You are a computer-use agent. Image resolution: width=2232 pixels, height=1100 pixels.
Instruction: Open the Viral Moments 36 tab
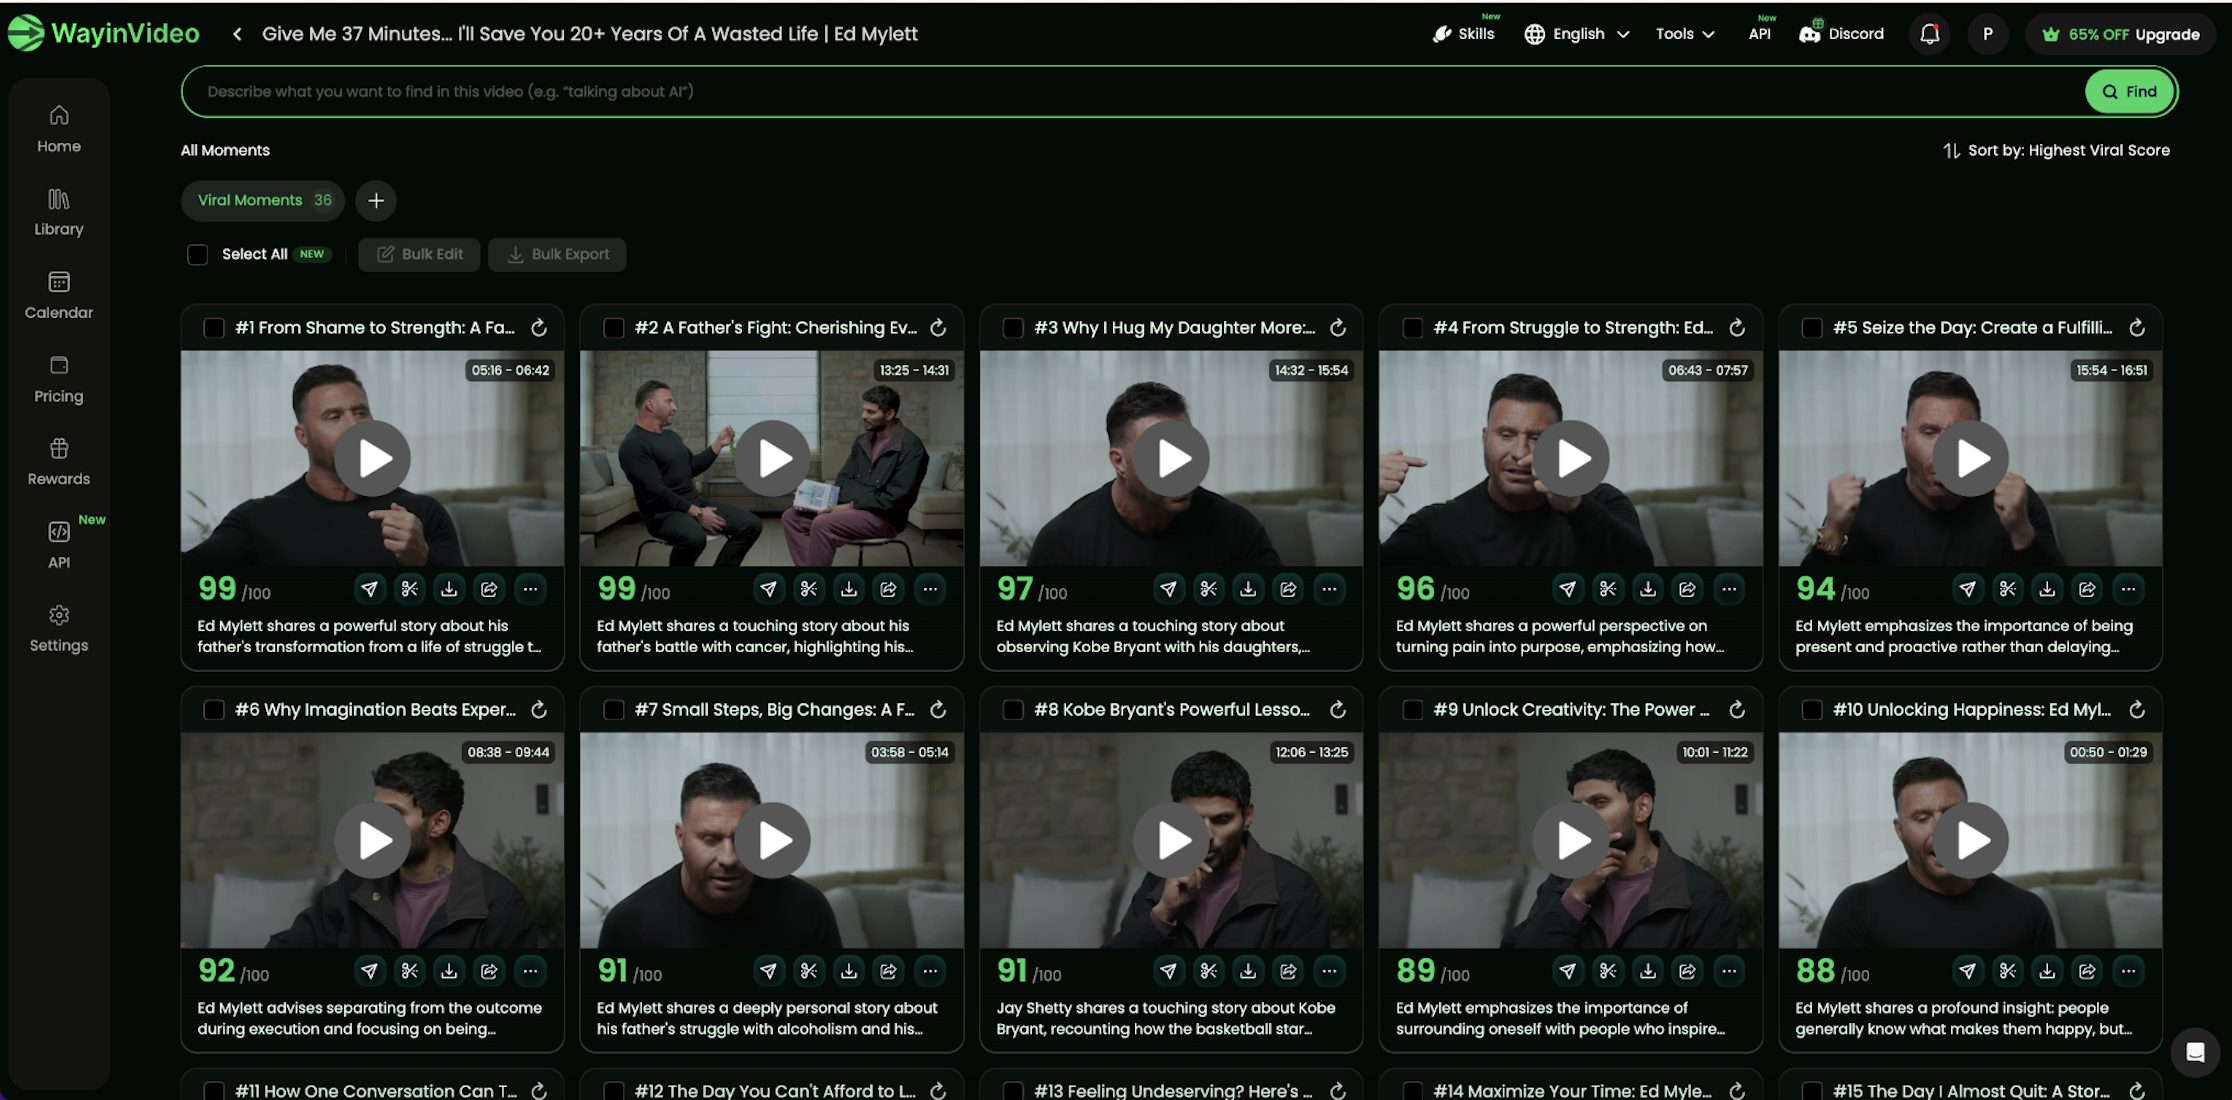263,201
